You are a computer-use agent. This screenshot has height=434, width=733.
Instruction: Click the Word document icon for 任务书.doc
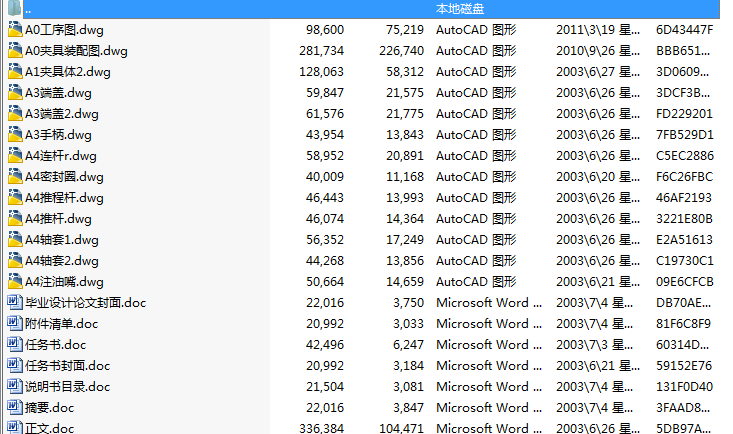[x=14, y=344]
